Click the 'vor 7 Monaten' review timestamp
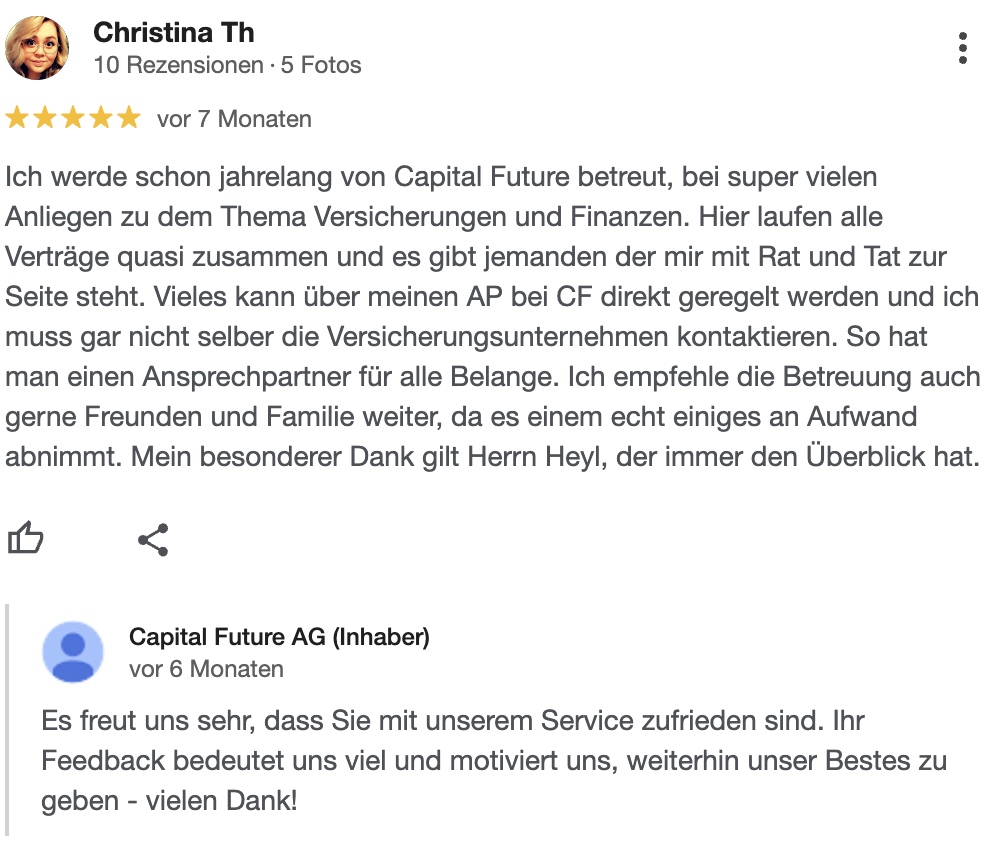This screenshot has height=842, width=996. [x=234, y=119]
